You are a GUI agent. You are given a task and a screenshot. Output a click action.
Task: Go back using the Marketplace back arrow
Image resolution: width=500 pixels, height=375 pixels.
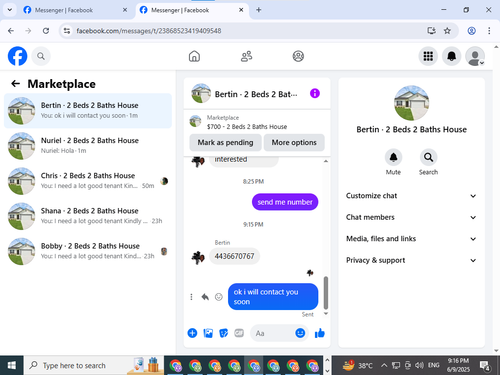[15, 84]
